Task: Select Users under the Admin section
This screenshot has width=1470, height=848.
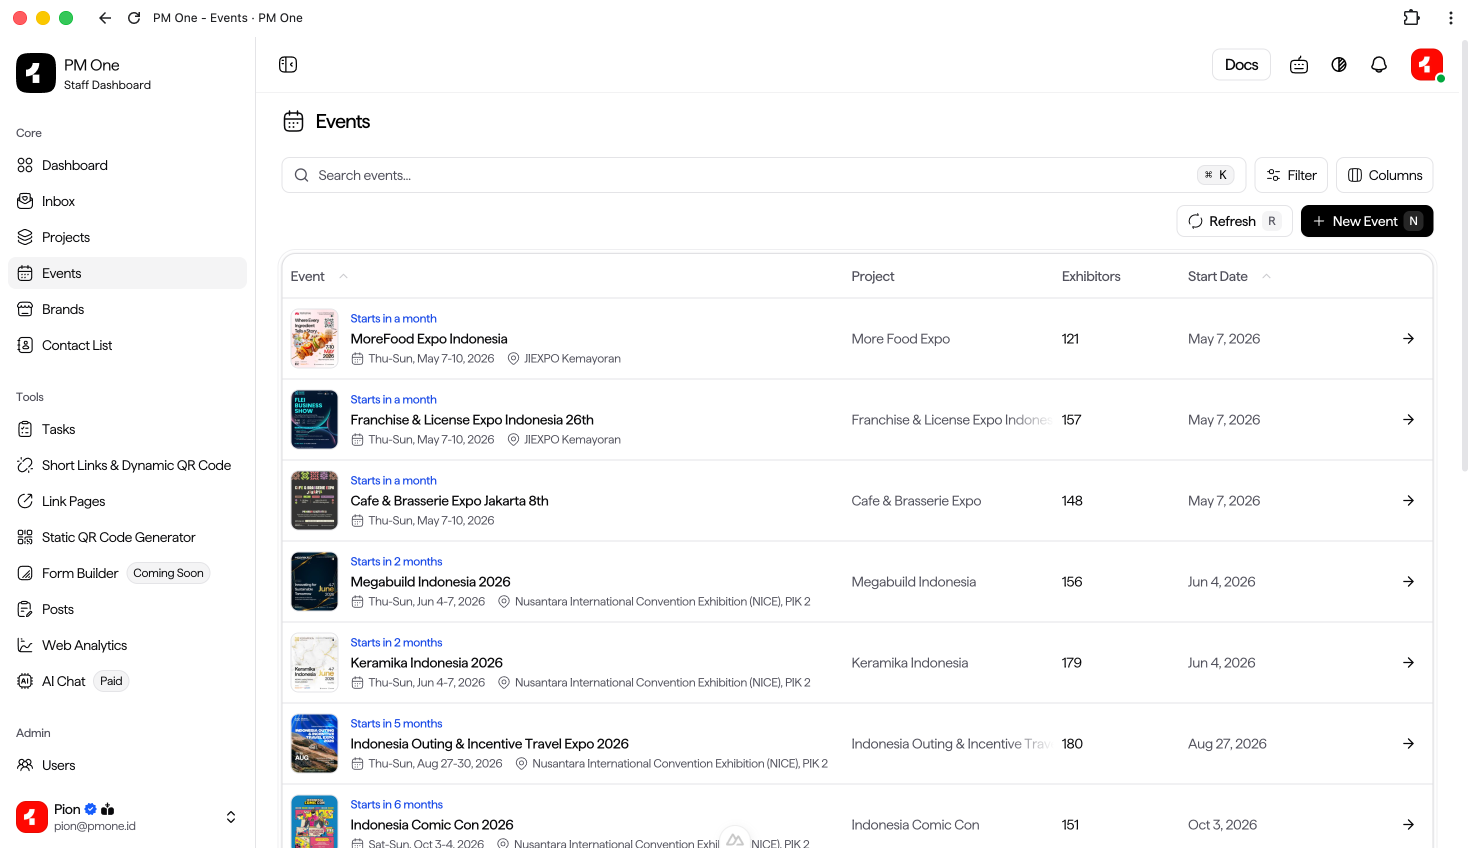Action: [57, 765]
